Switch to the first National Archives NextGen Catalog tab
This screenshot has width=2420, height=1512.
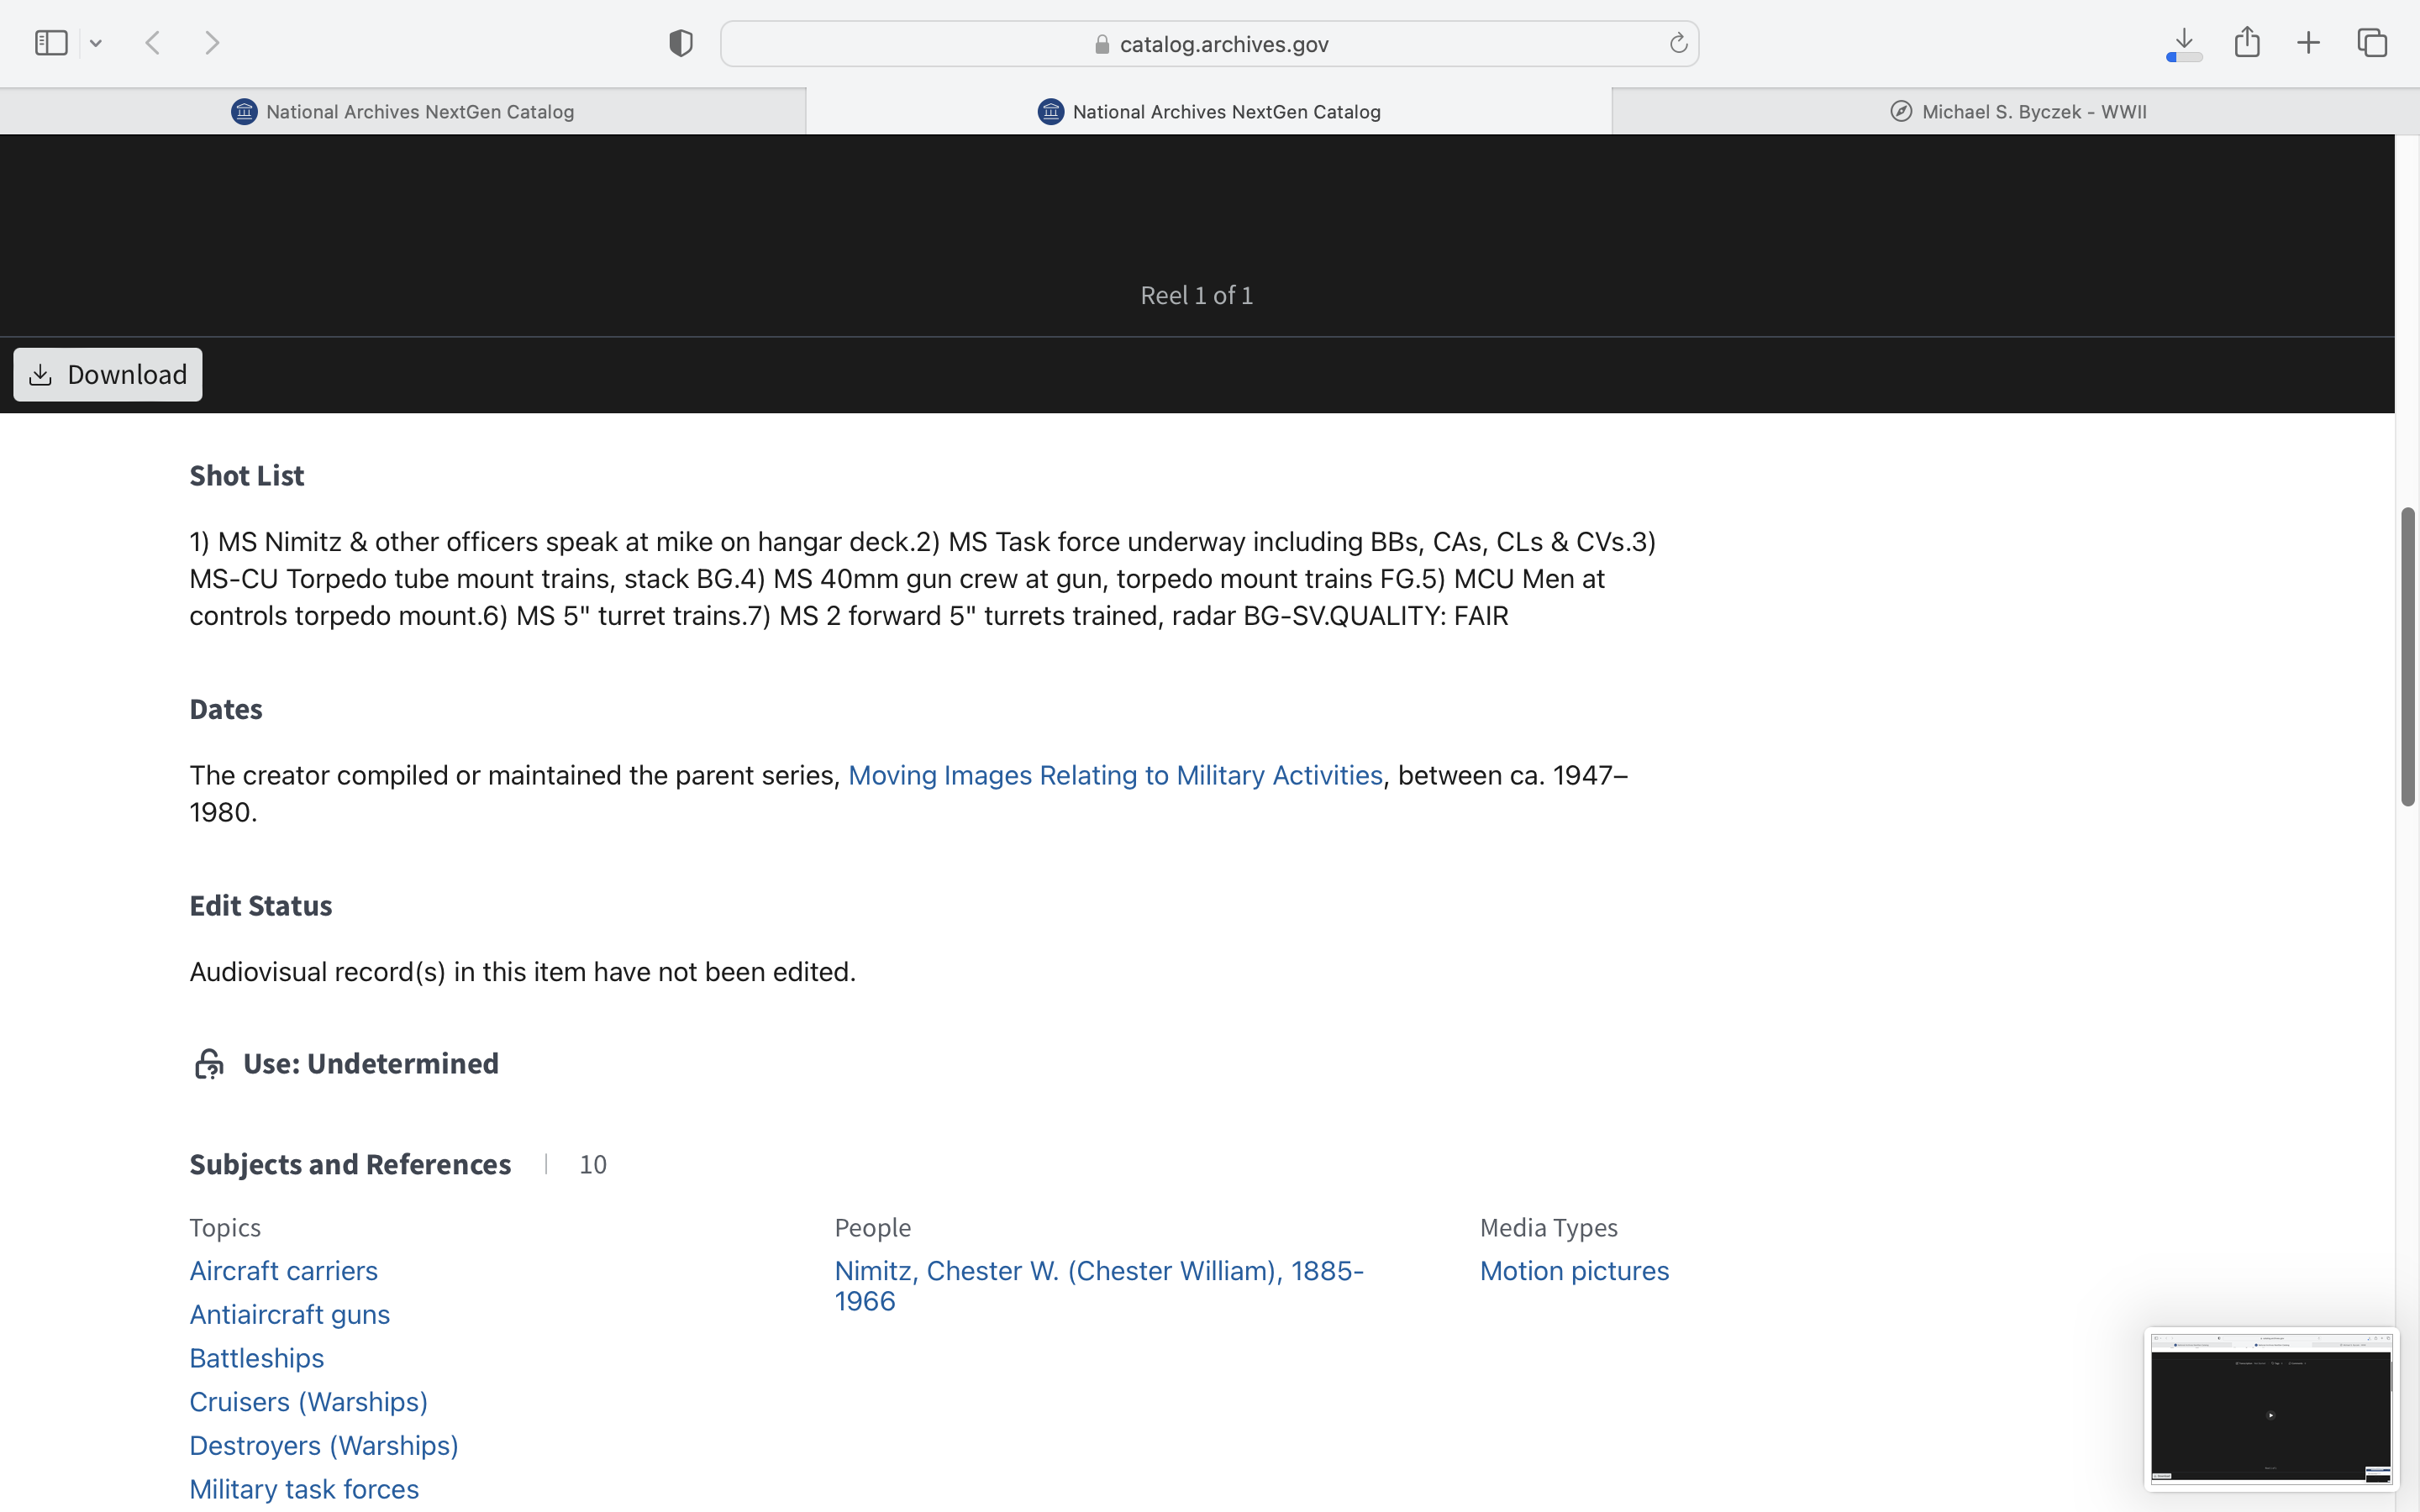[403, 112]
